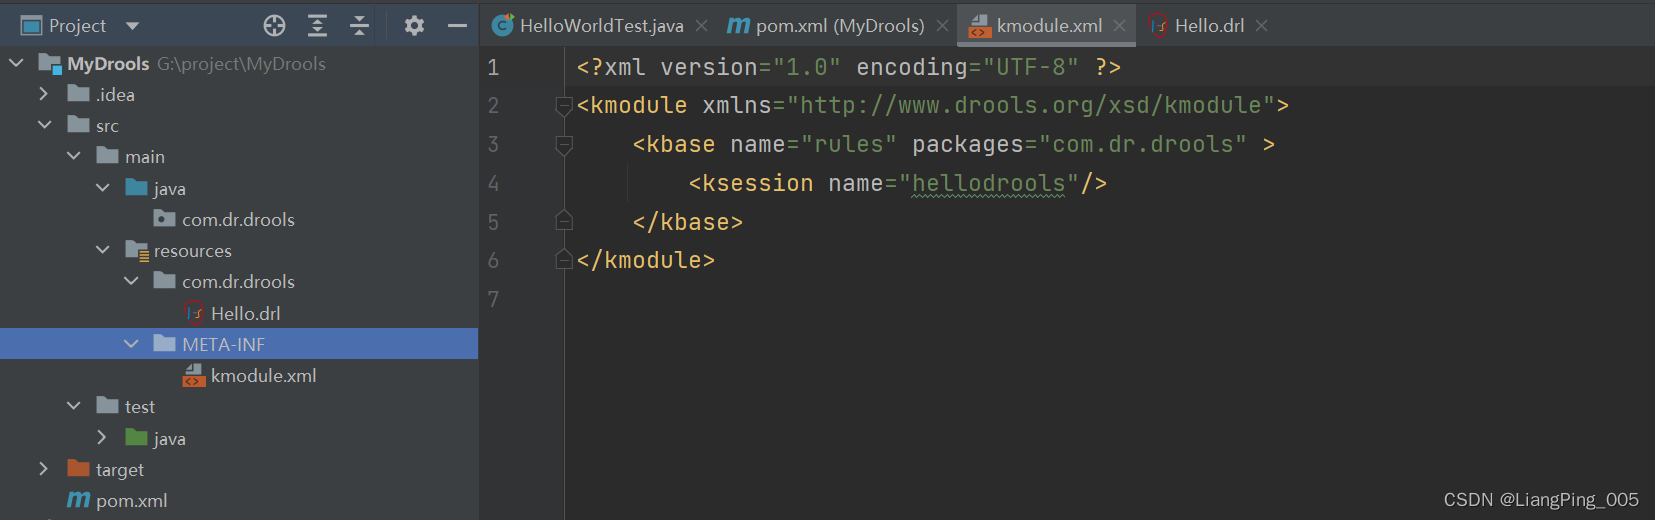Collapse the main folder
The width and height of the screenshot is (1655, 520).
click(x=73, y=156)
